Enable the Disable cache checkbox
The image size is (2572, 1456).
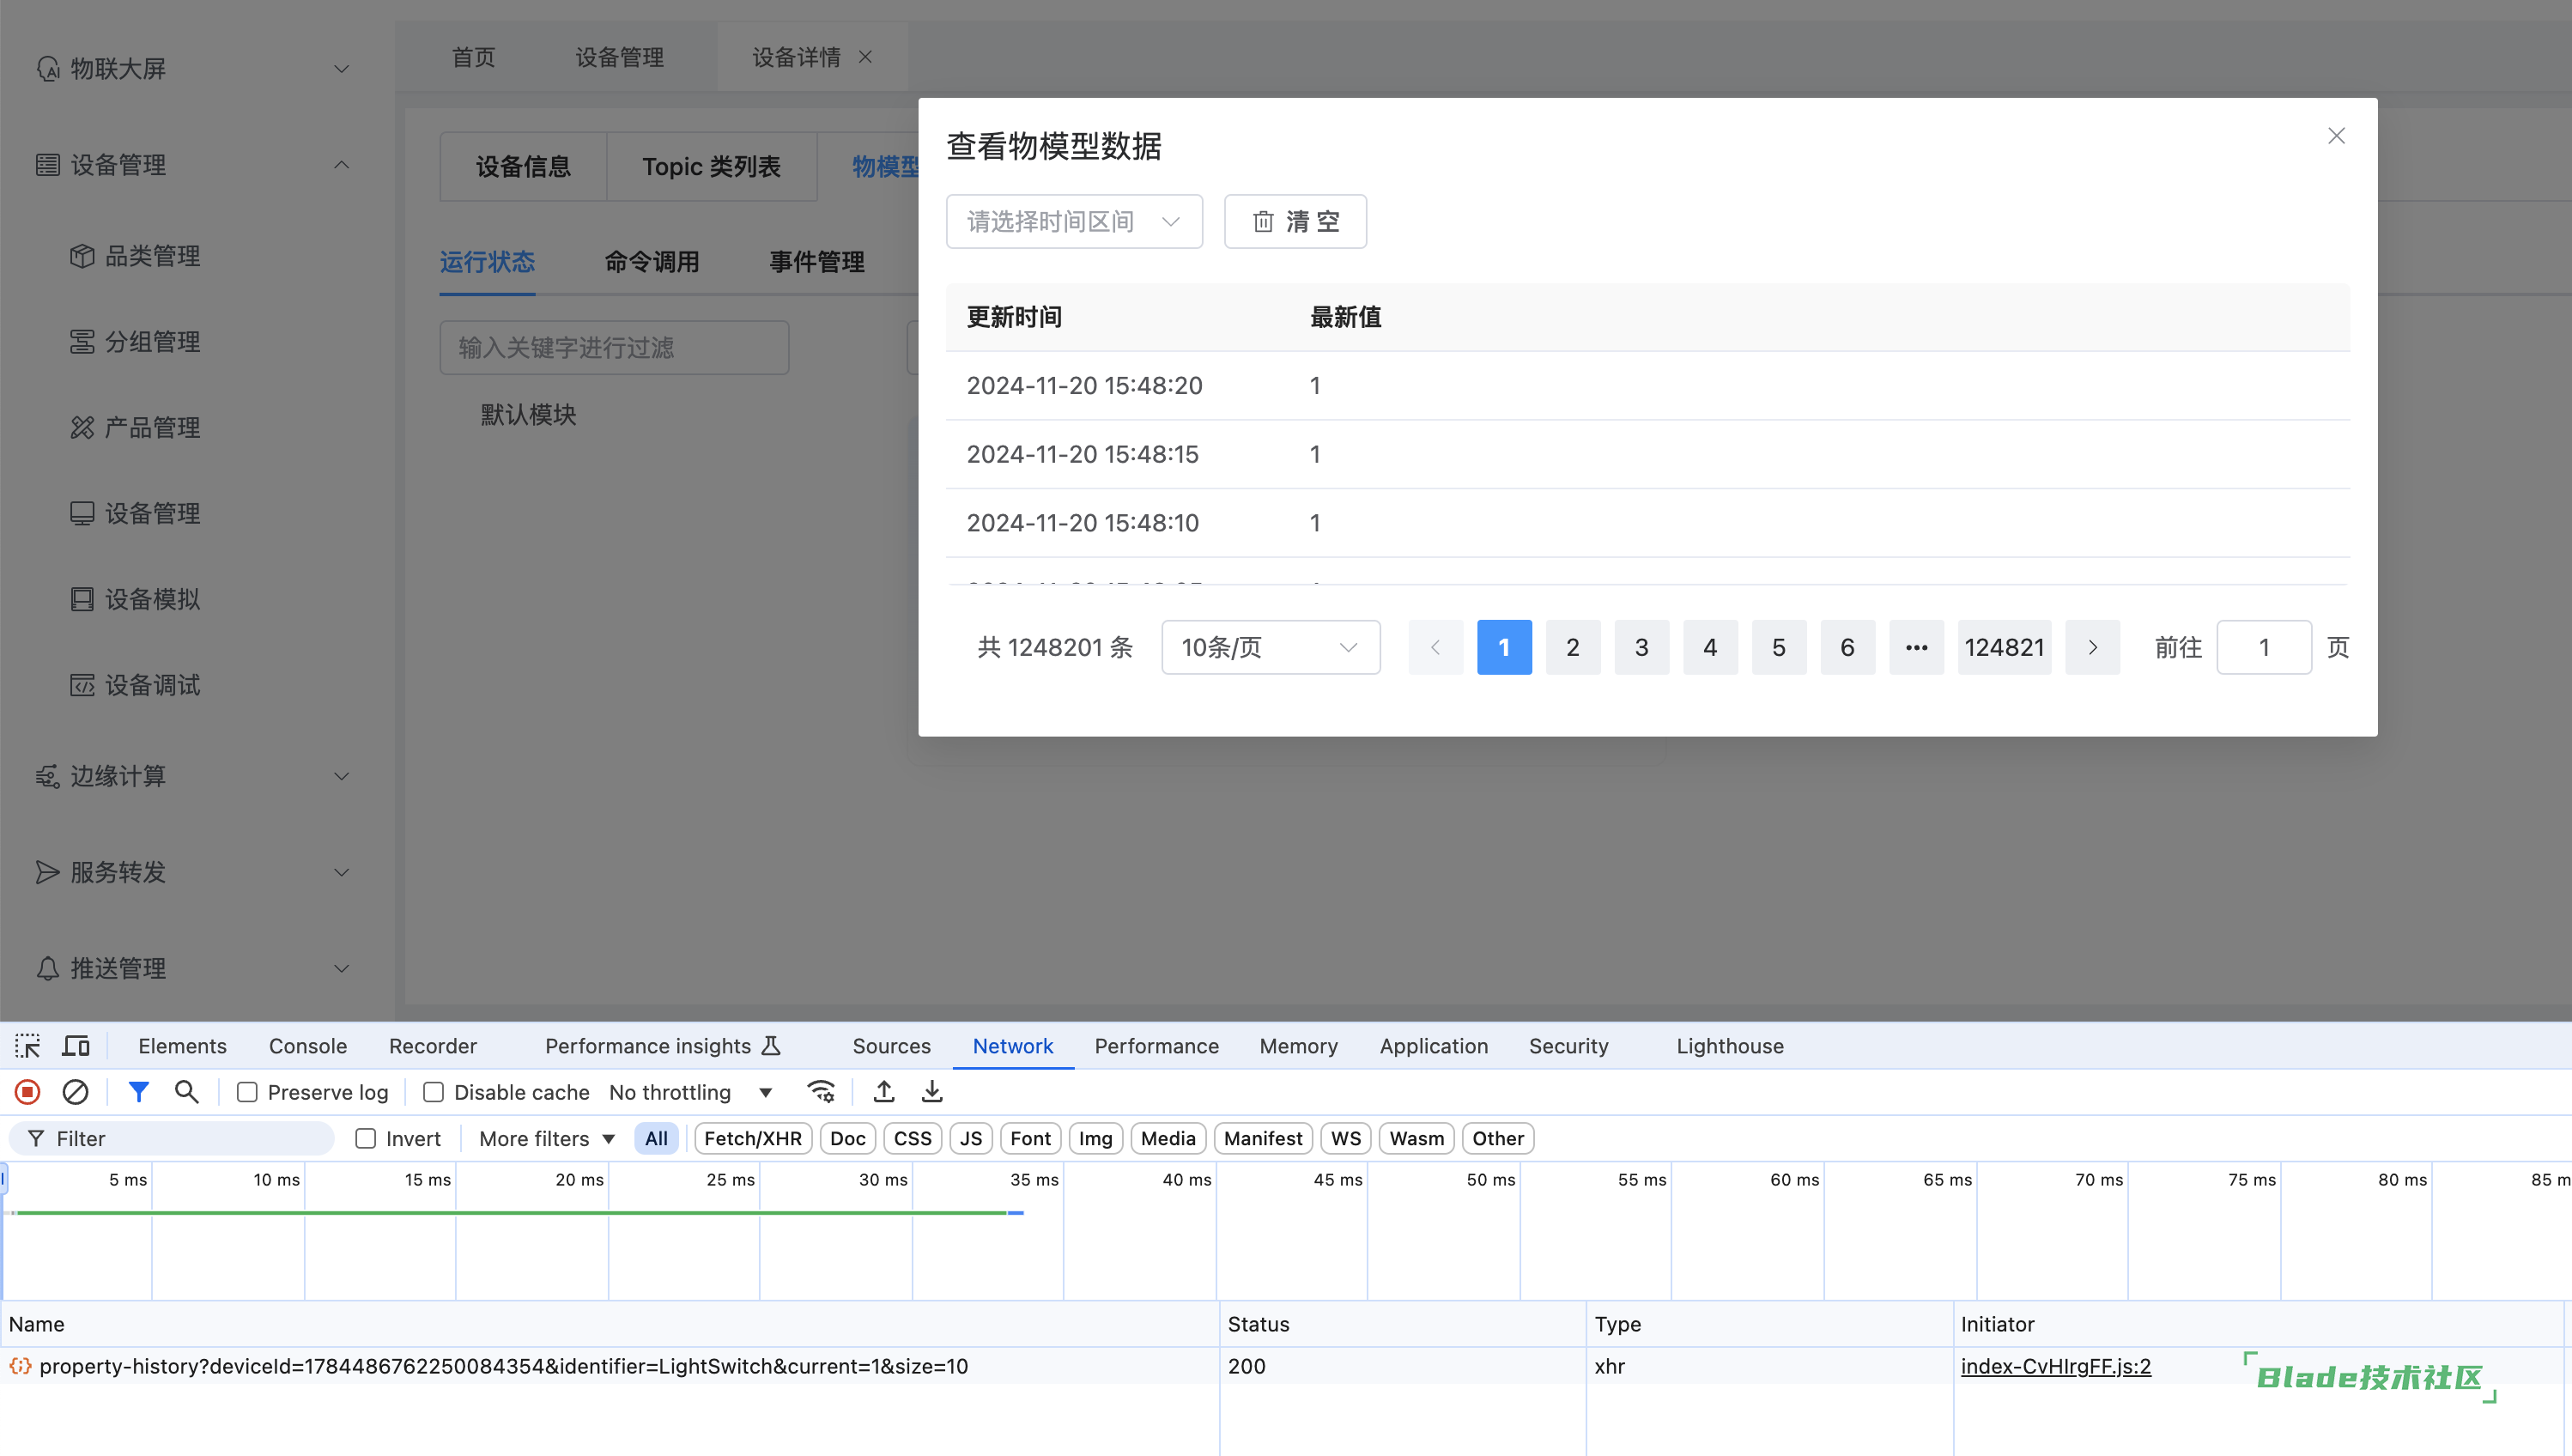click(433, 1092)
